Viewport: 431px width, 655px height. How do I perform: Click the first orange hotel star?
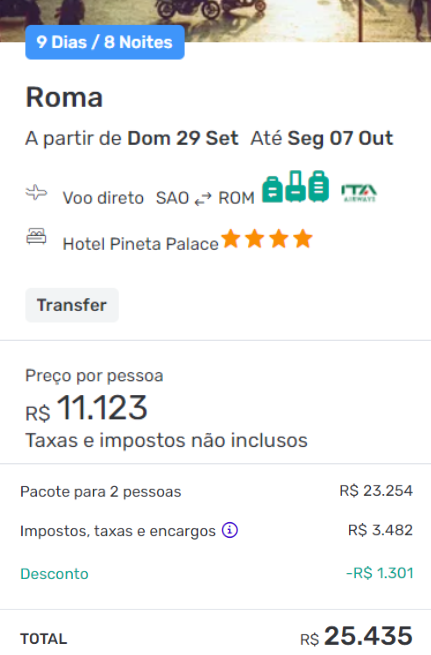pyautogui.click(x=231, y=239)
